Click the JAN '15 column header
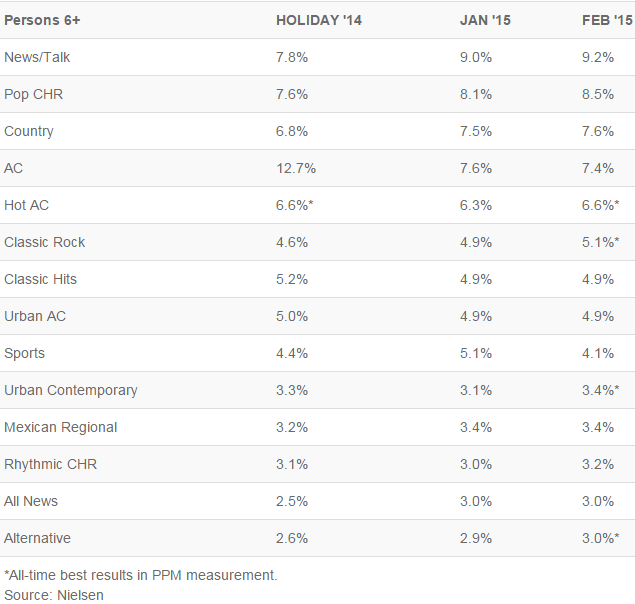This screenshot has height=604, width=635. pos(485,20)
